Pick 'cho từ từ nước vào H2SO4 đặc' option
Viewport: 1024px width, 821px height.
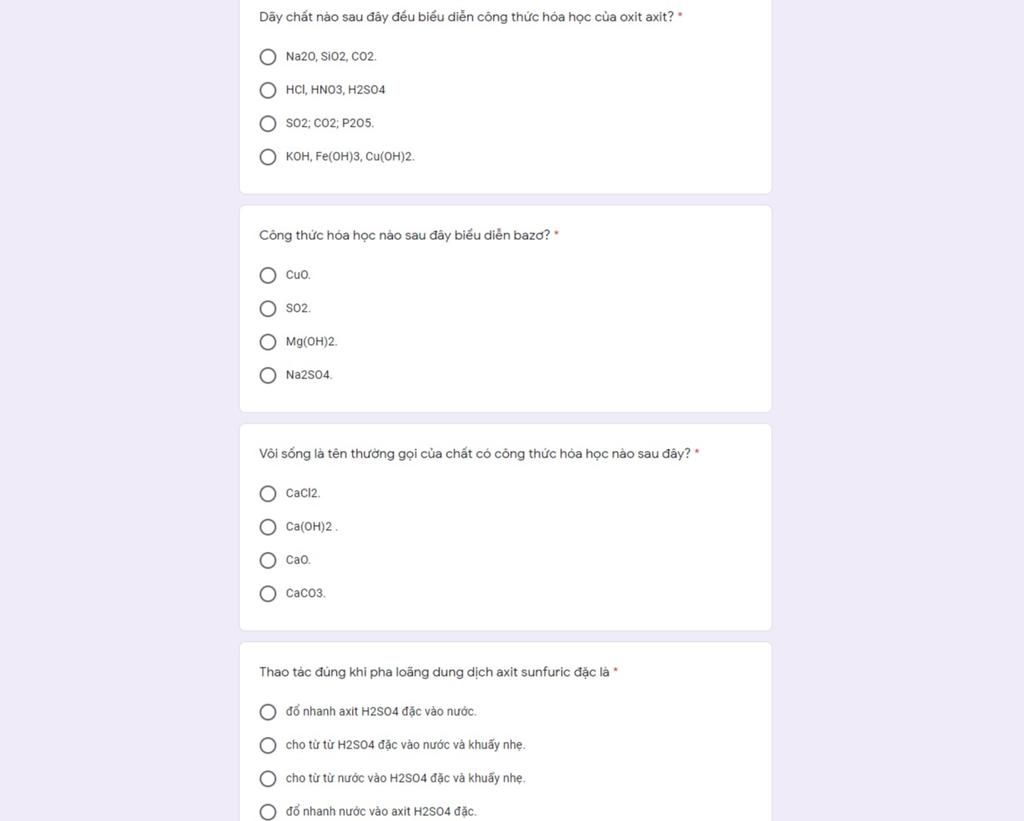point(268,779)
